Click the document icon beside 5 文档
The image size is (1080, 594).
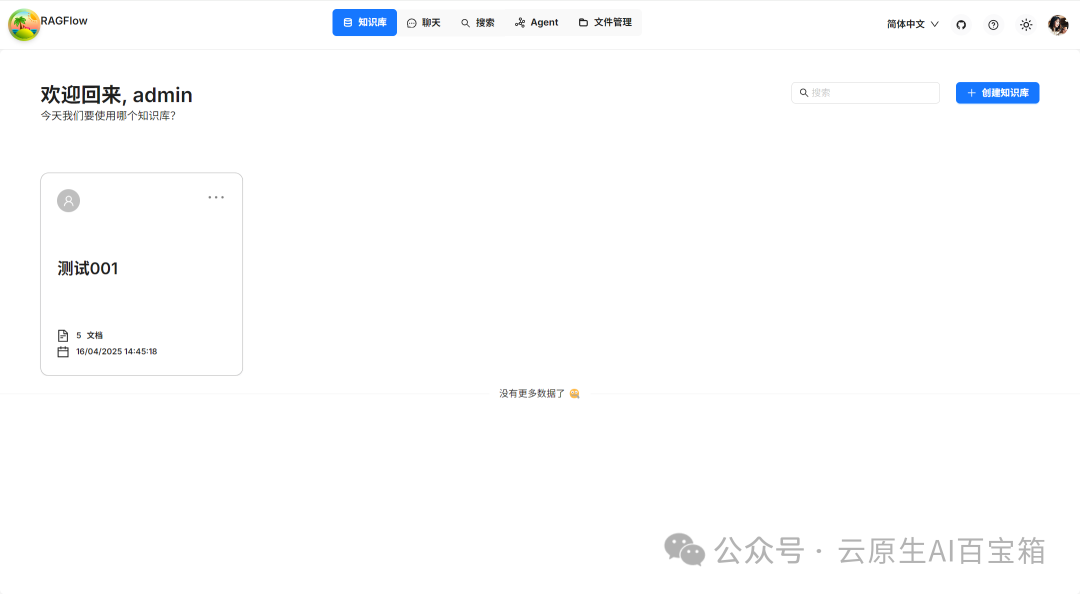click(x=63, y=336)
